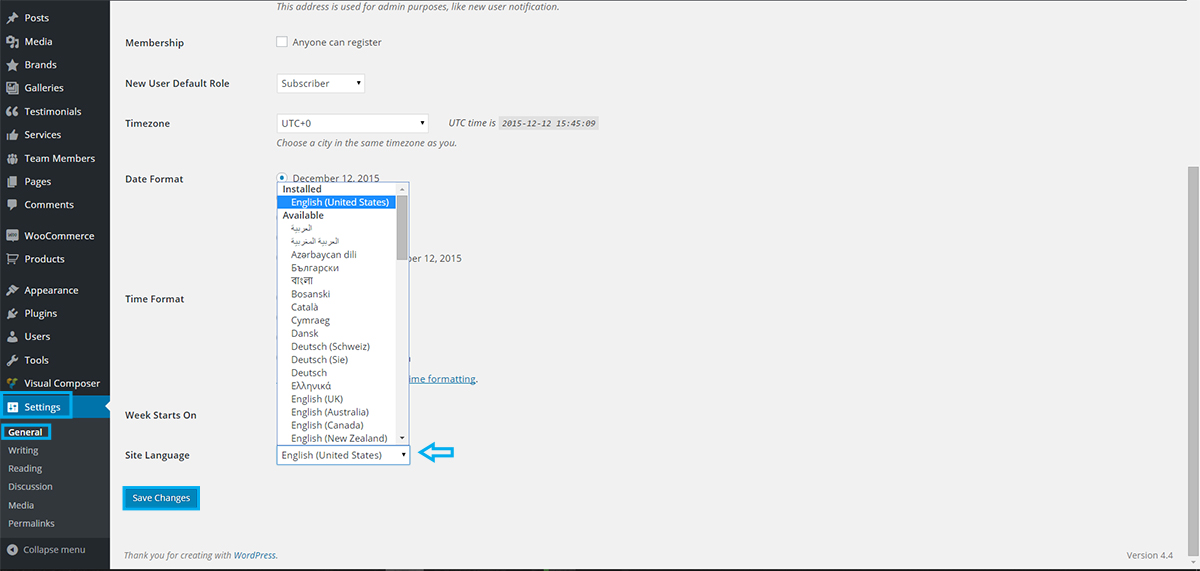Click the Save Changes button
Image resolution: width=1200 pixels, height=571 pixels.
click(x=161, y=498)
